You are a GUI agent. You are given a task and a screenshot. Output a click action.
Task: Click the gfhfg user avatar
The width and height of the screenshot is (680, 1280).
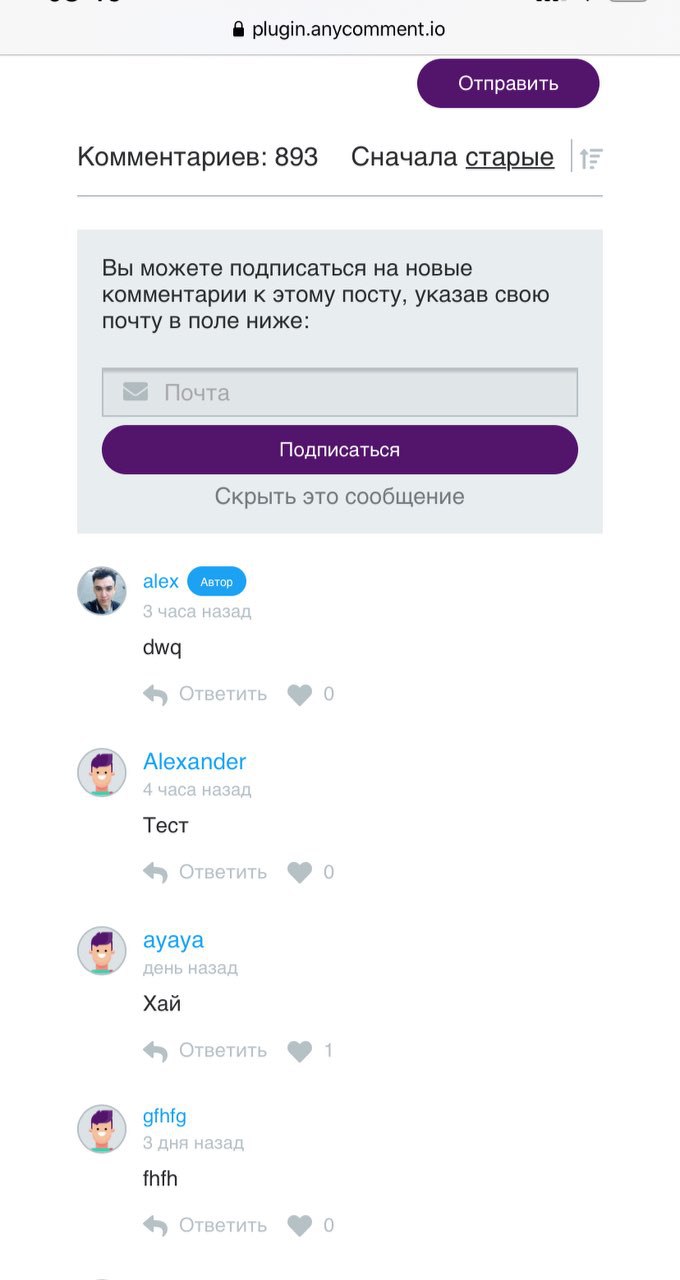pos(102,1129)
